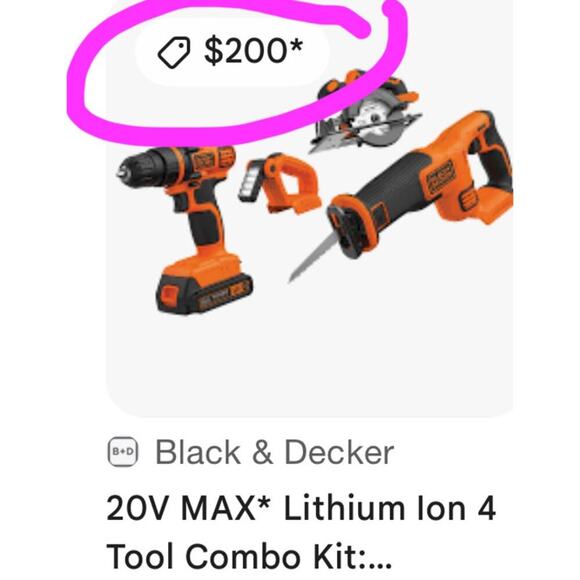Click the number 4 in product title
This screenshot has width=580, height=580.
(x=486, y=508)
